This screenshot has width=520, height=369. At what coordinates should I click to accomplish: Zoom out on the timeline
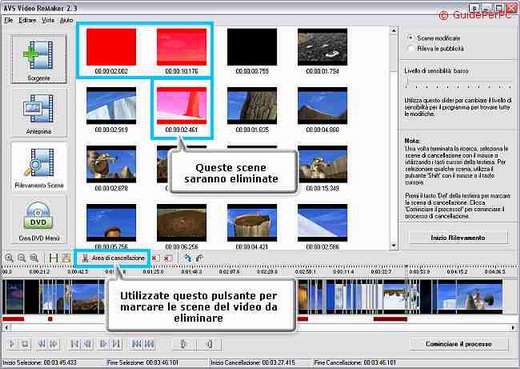click(x=22, y=258)
